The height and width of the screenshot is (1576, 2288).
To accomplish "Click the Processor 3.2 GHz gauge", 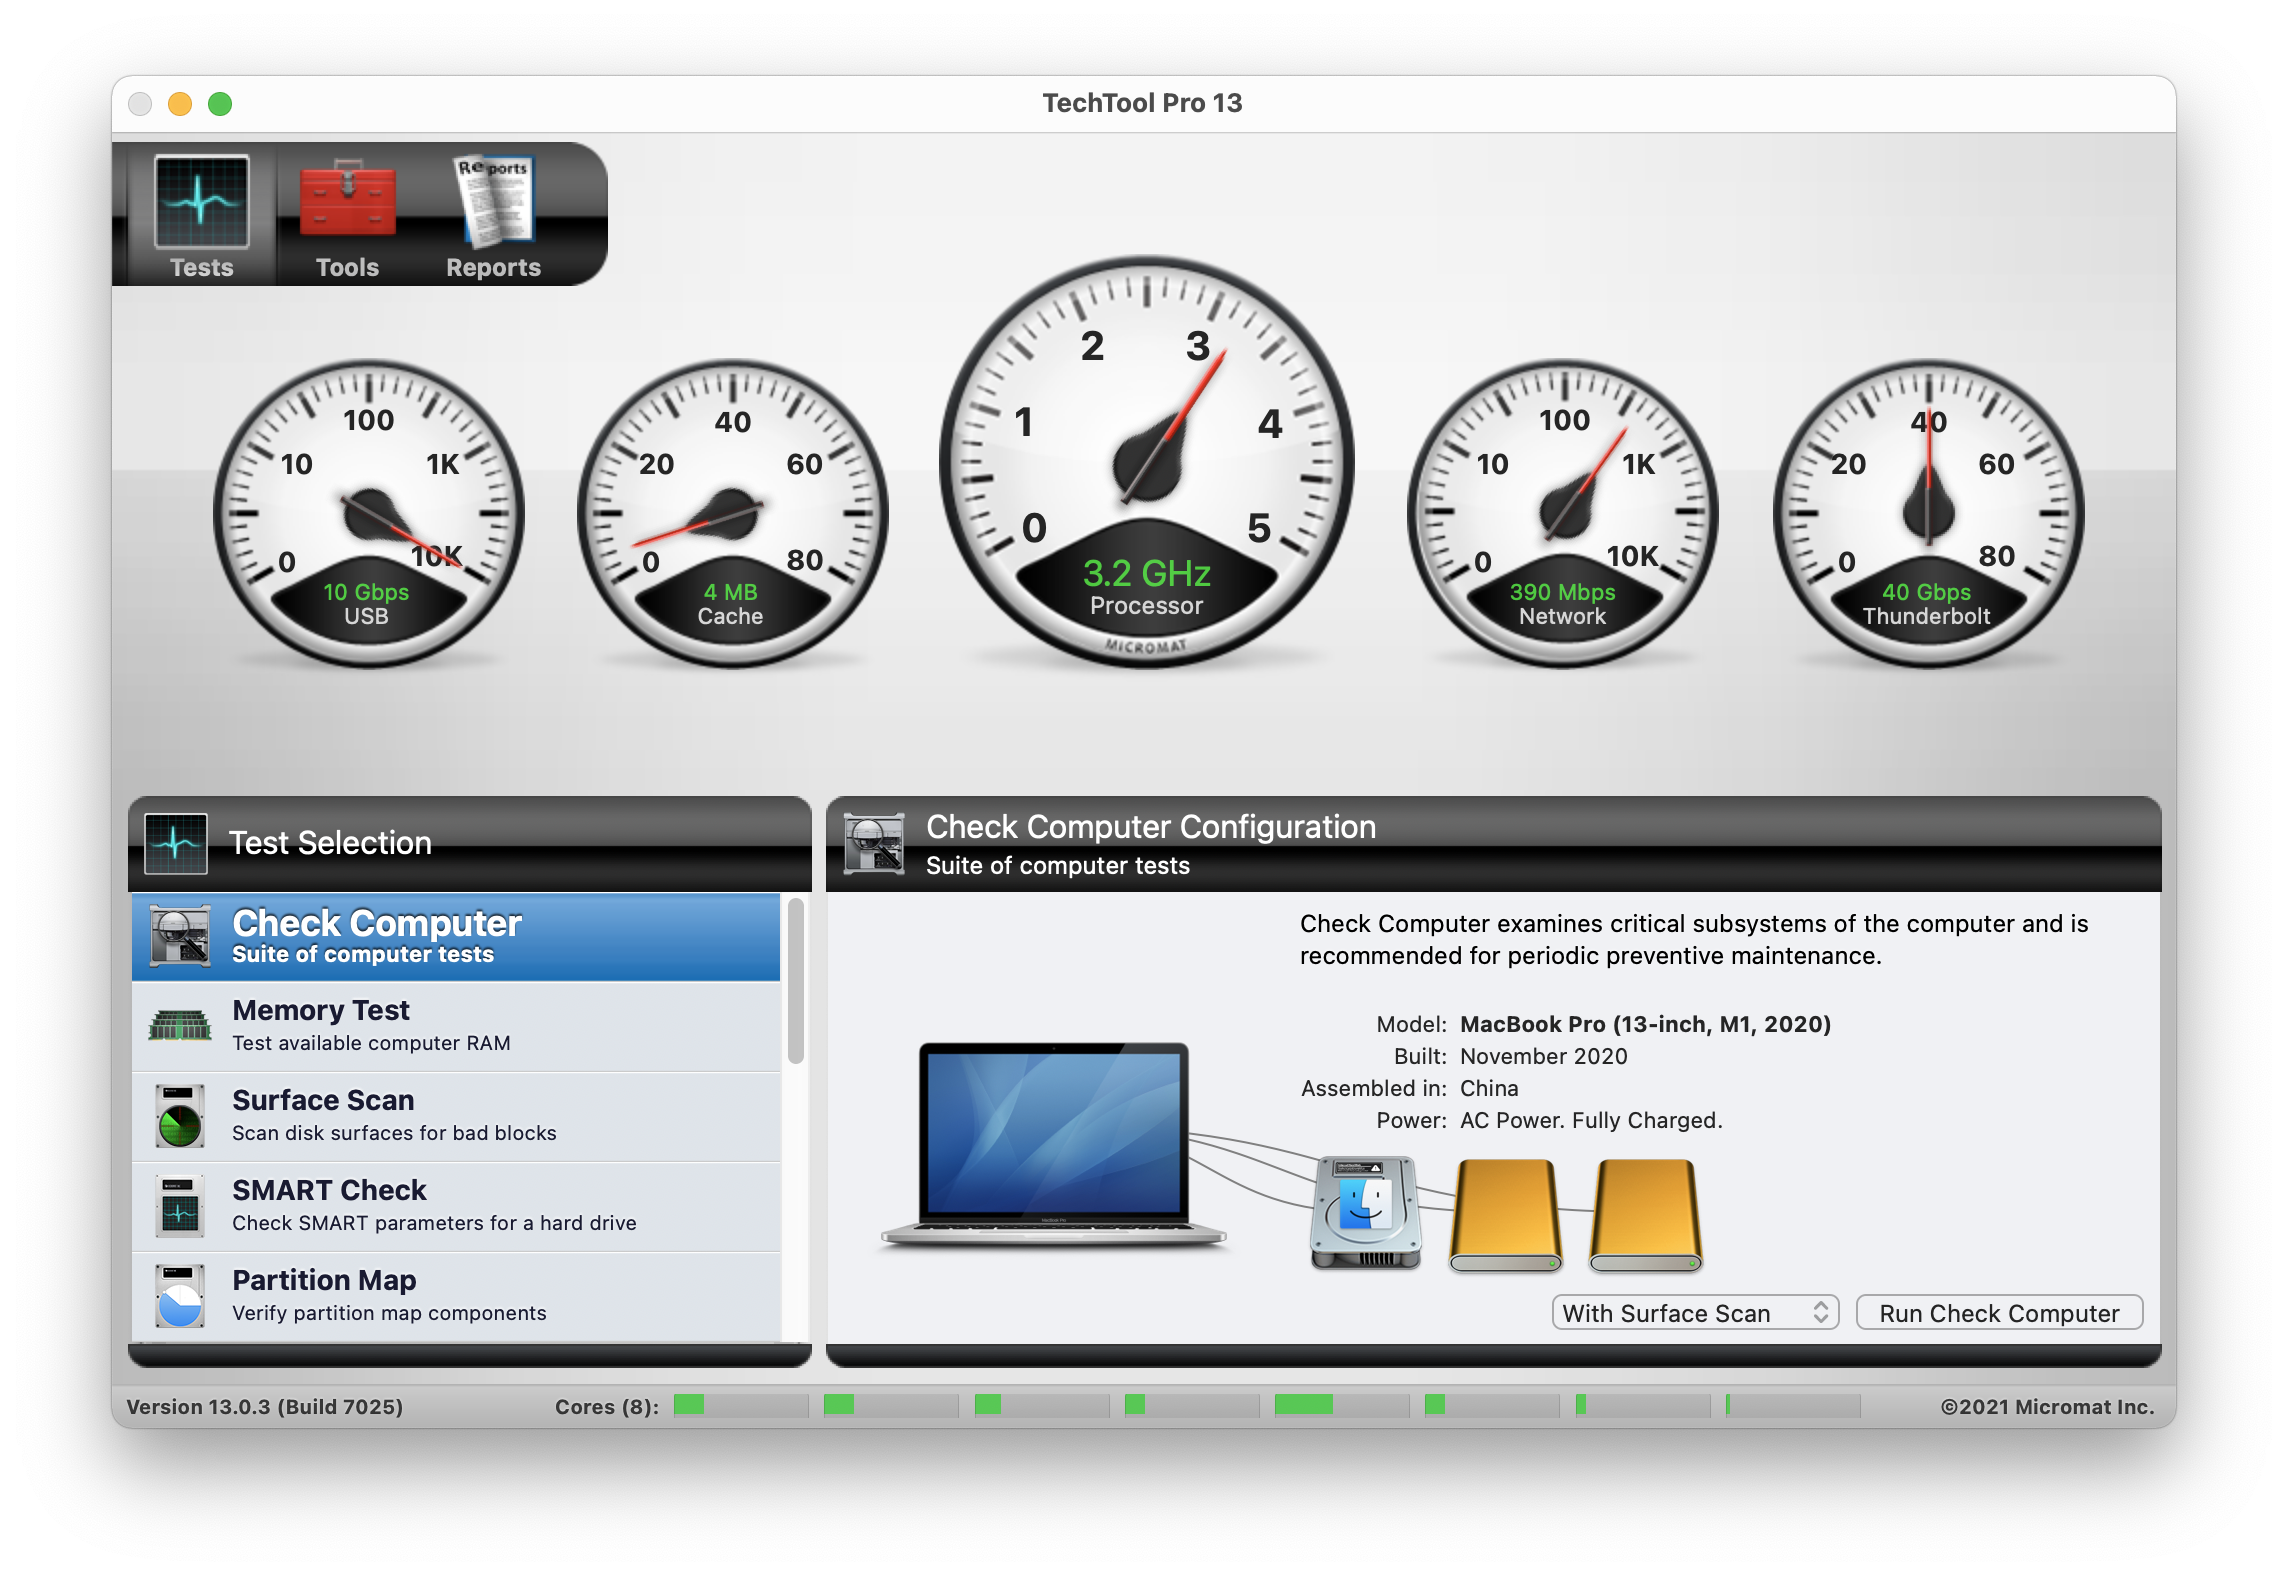I will [x=1146, y=462].
